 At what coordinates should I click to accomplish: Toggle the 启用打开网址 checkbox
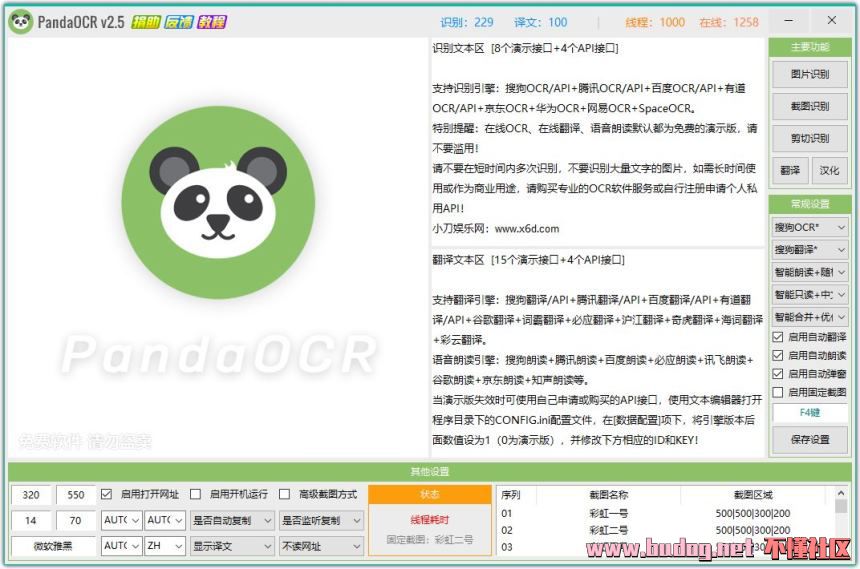click(x=106, y=494)
